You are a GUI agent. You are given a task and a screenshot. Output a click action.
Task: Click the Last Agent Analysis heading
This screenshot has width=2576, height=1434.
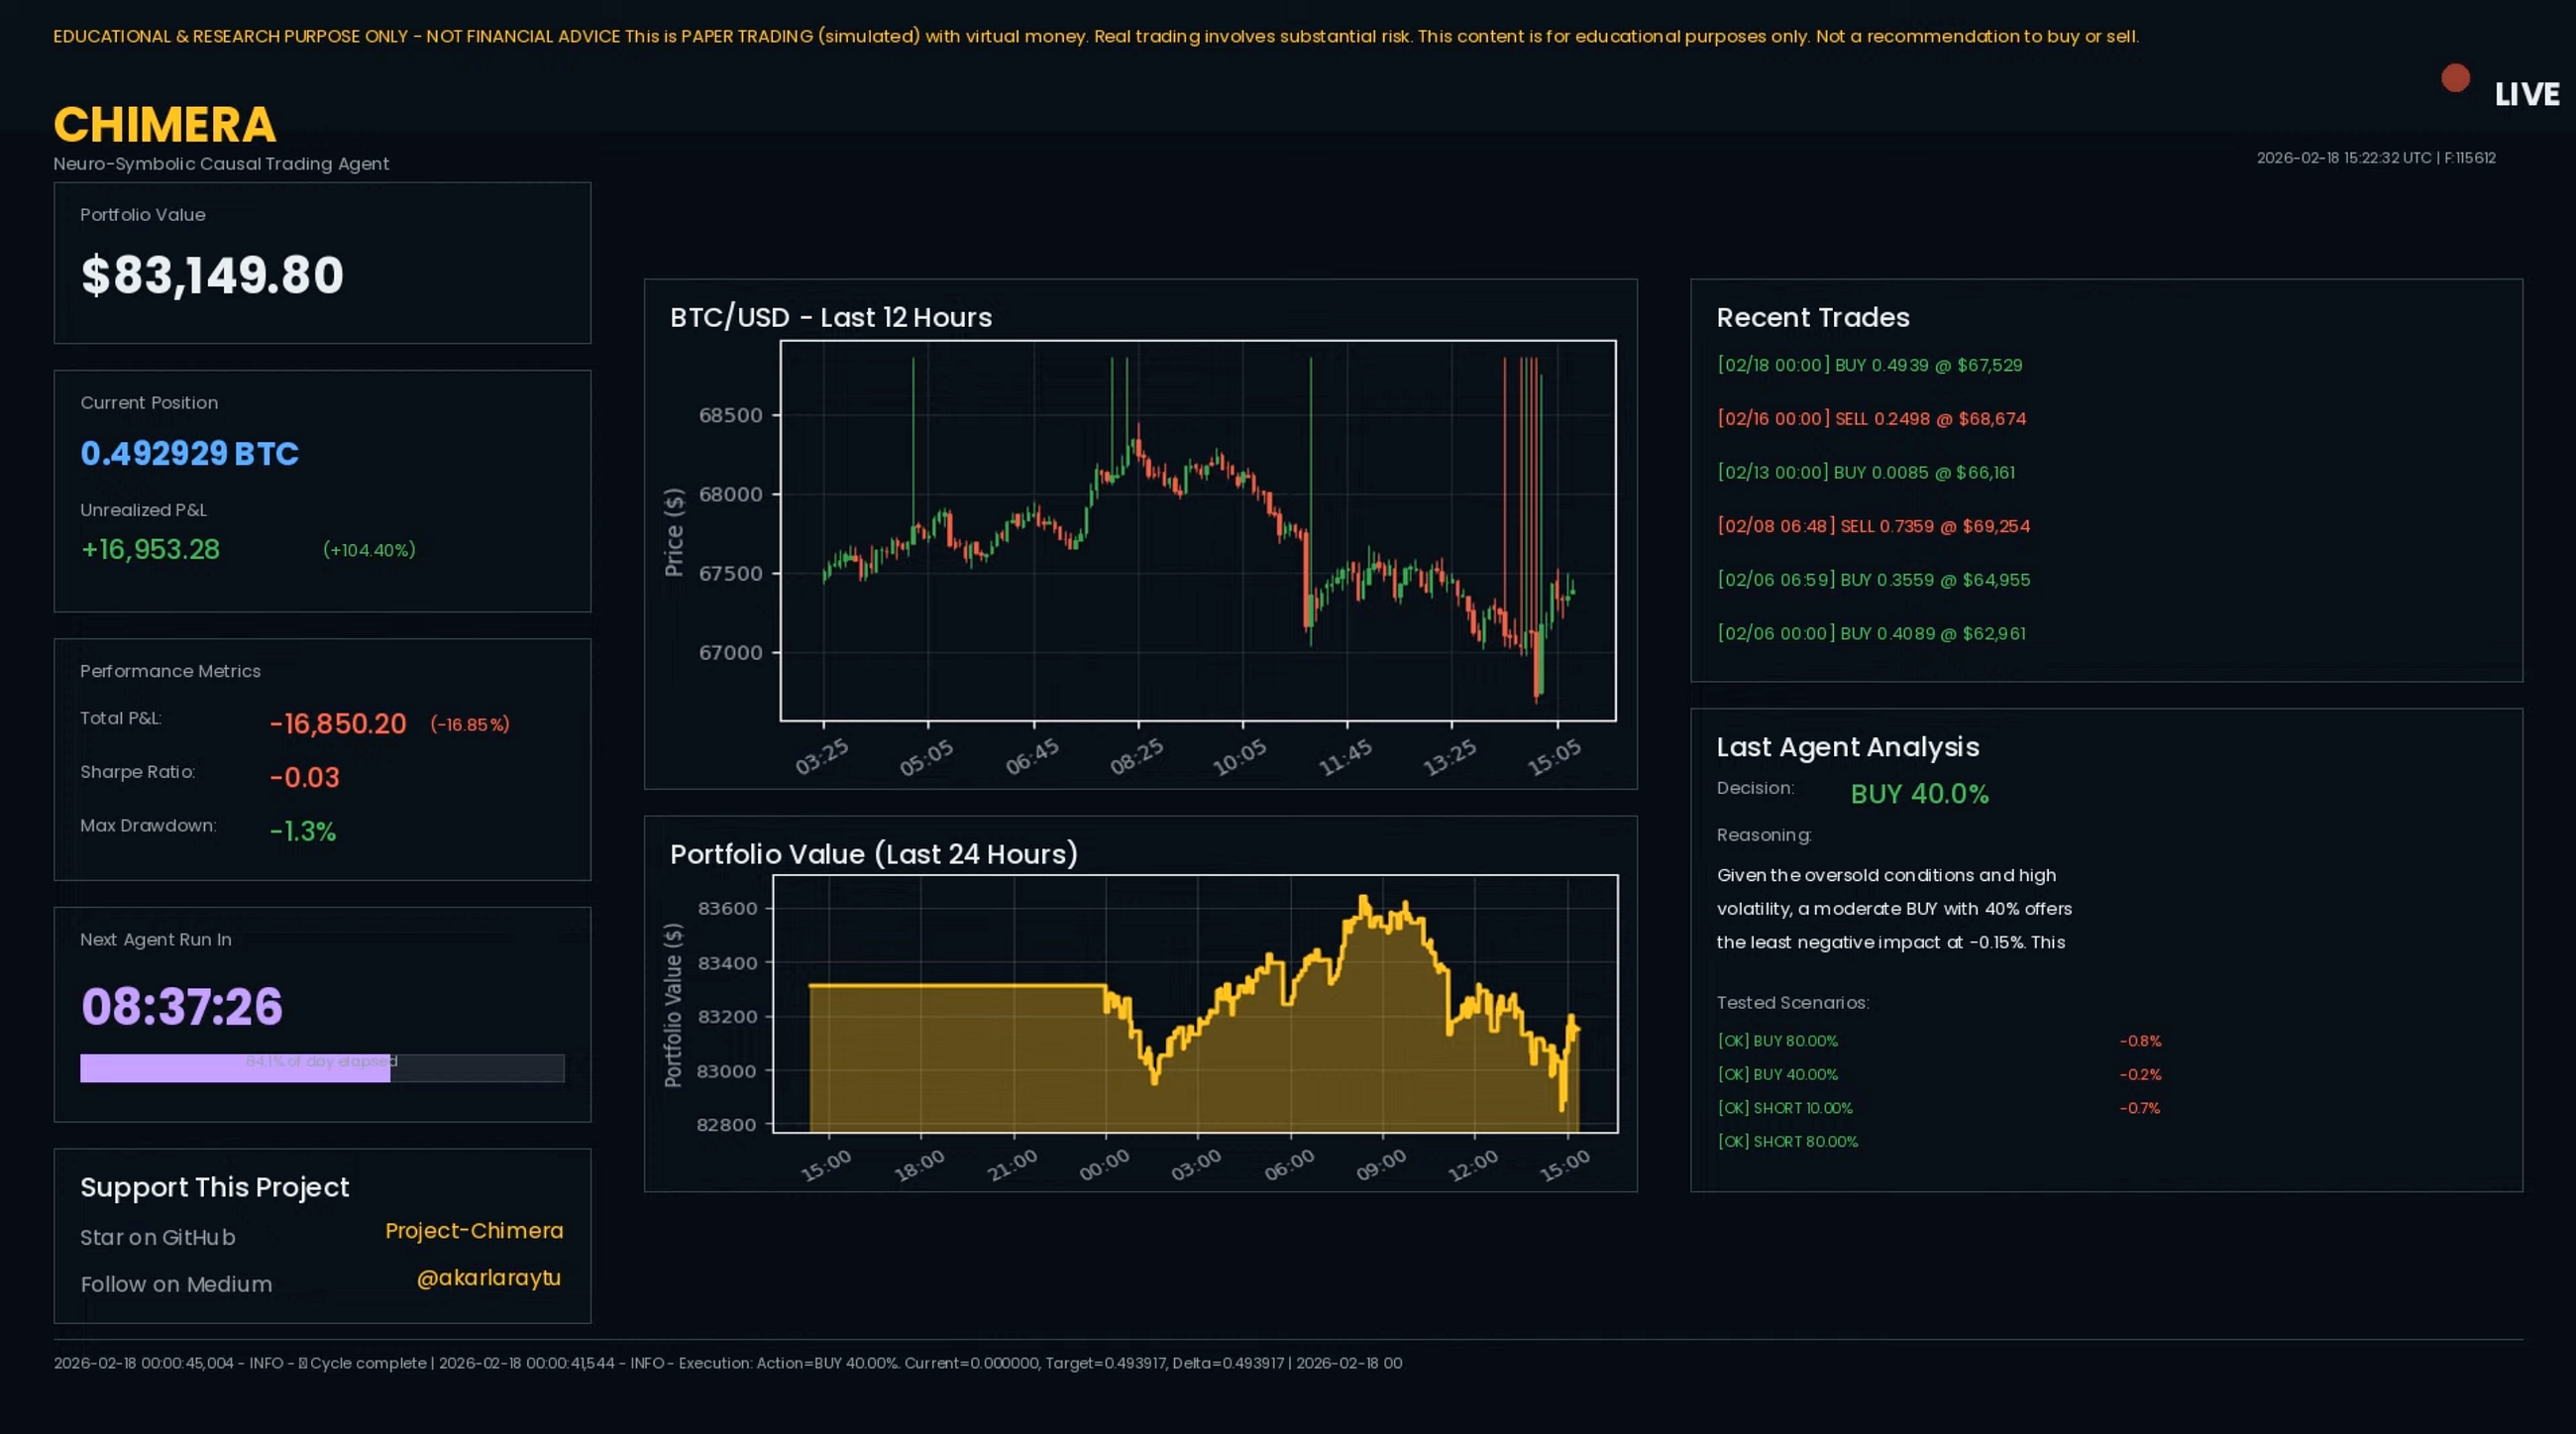[1848, 747]
